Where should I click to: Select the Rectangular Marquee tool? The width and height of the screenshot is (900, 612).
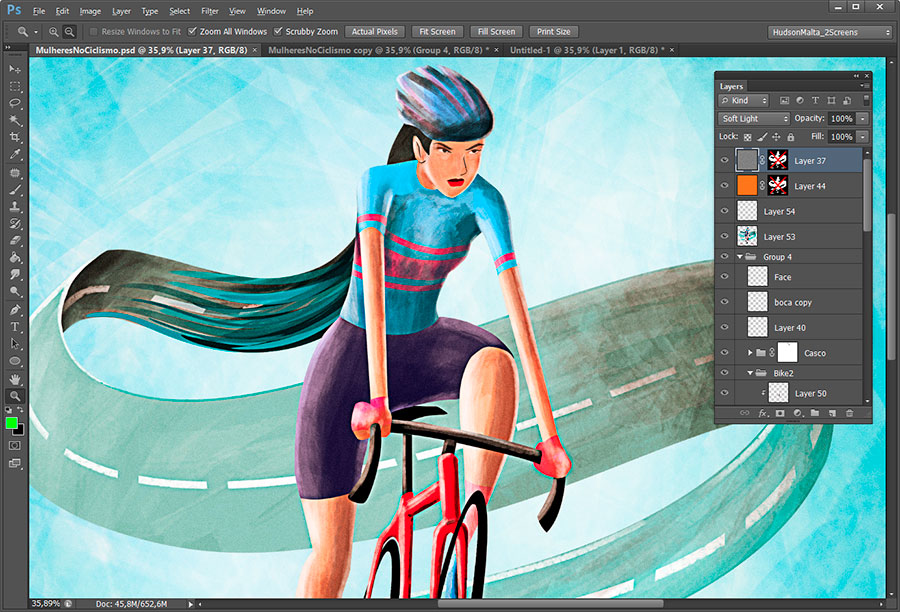pyautogui.click(x=15, y=87)
